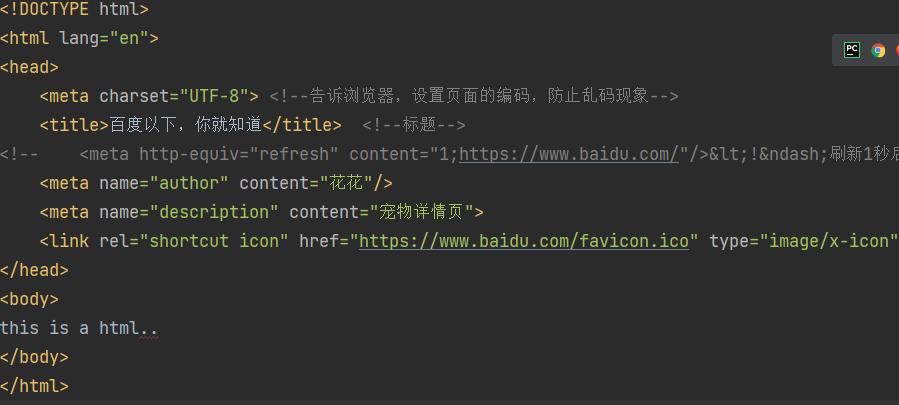Viewport: 899px width, 405px height.
Task: Click the closing html tag
Action: pos(34,385)
